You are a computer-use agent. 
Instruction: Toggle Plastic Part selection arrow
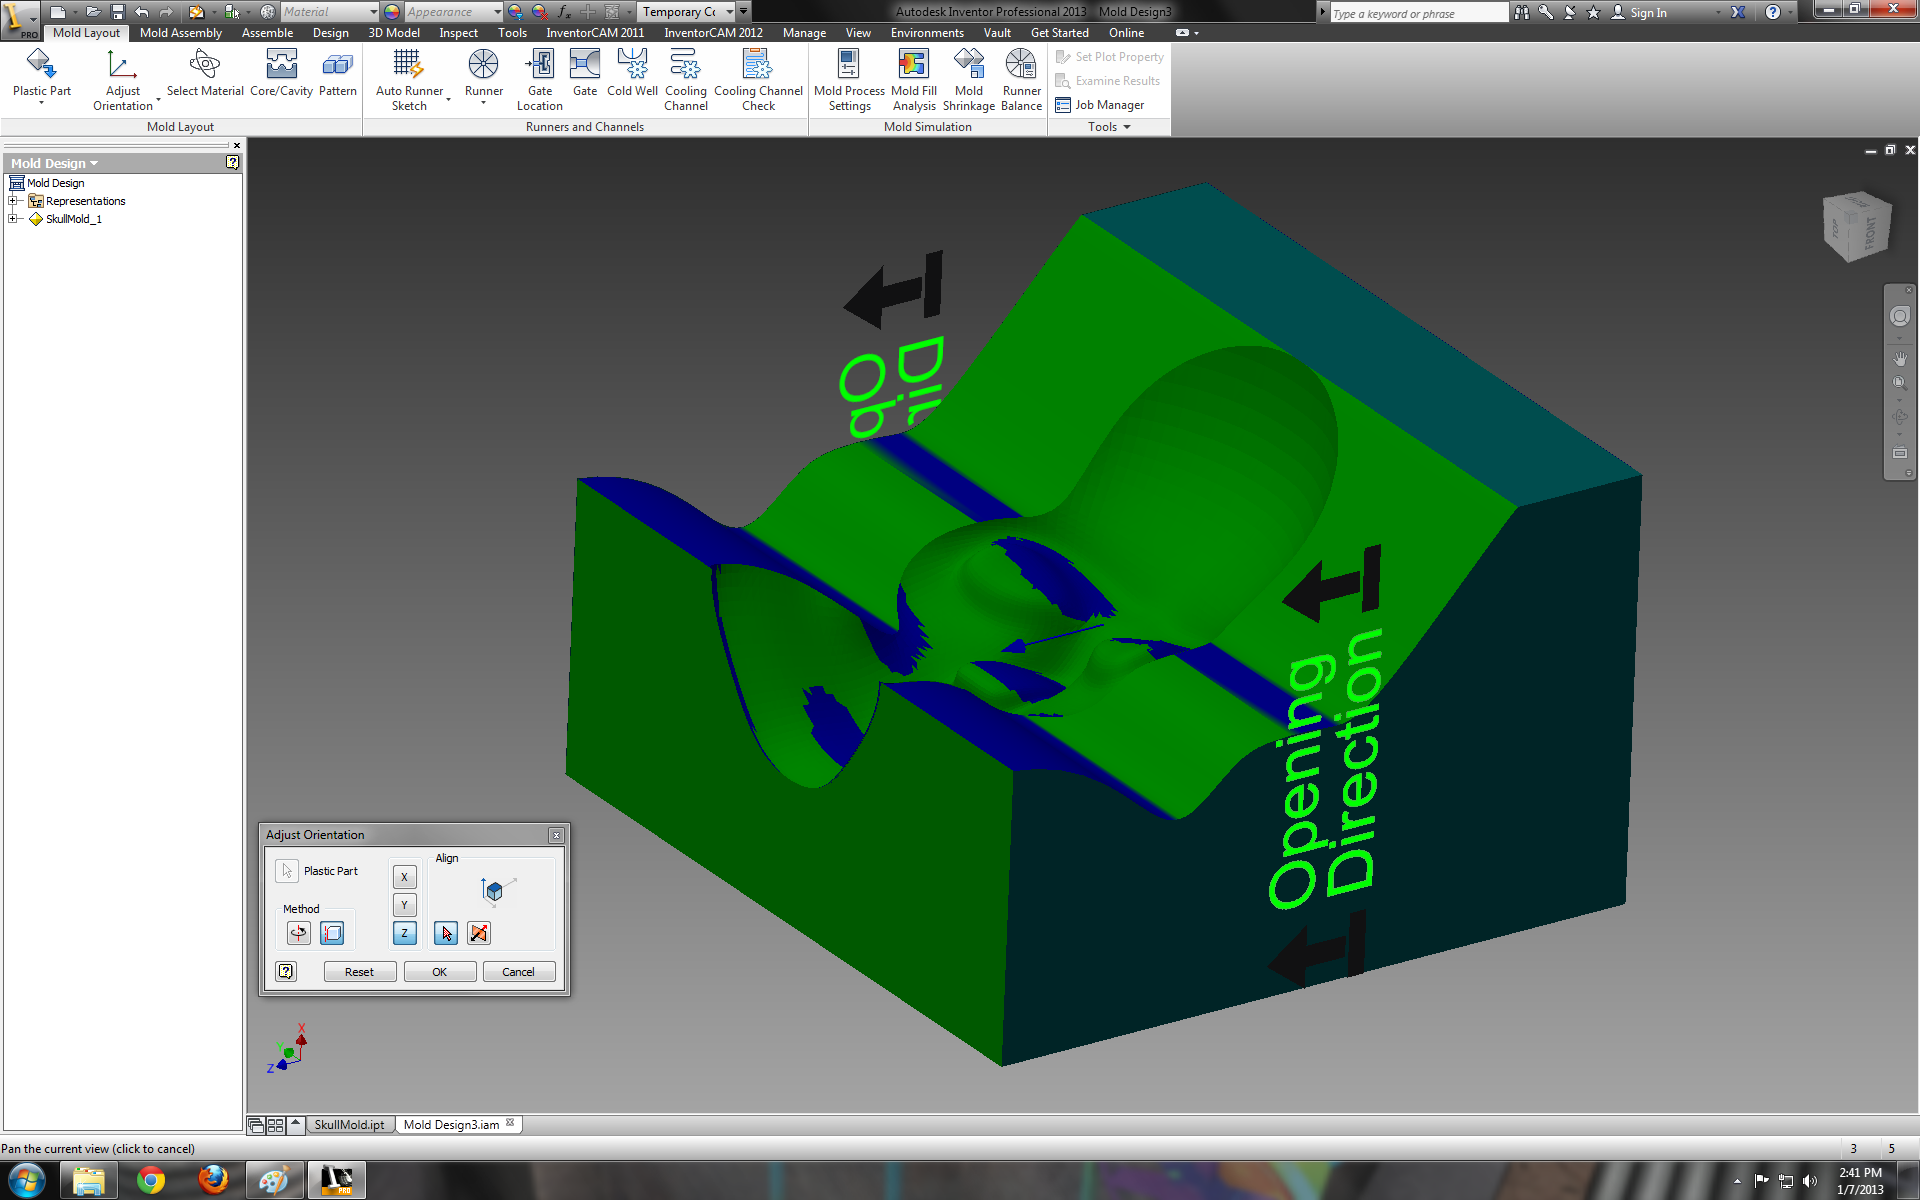pyautogui.click(x=287, y=871)
